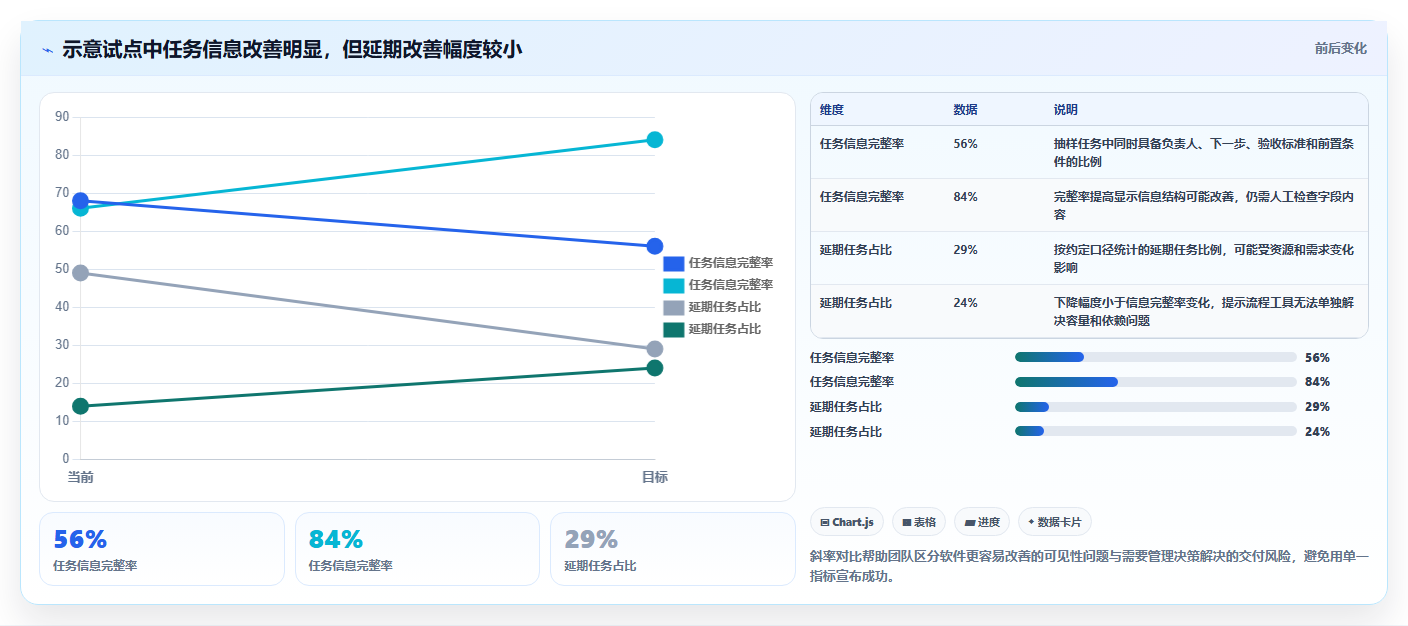Click the 任务信息完整率 cell in the table's 56% row
Viewport: 1408px width, 626px height.
[x=862, y=144]
